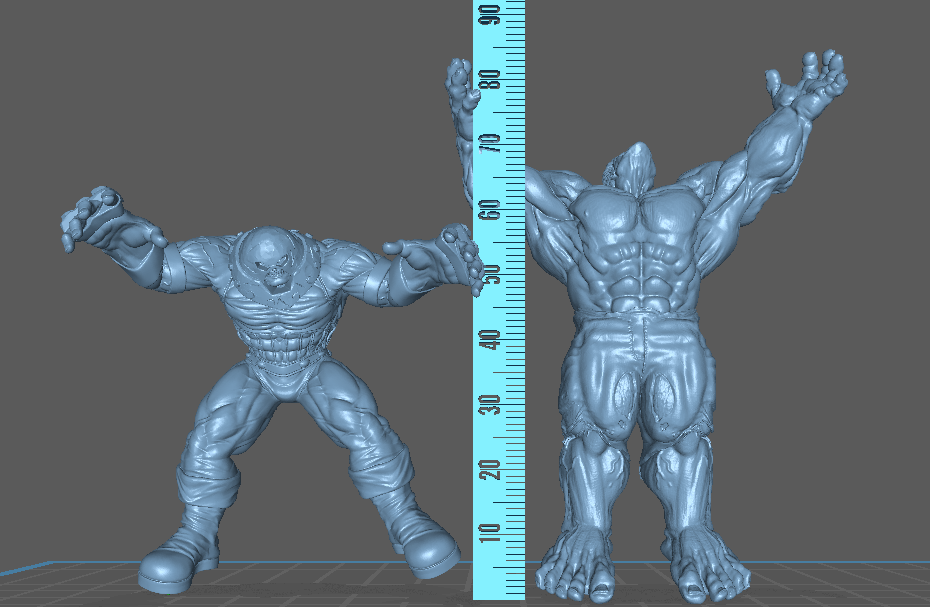Click the barefoot figure's raised hand away from ruler
The image size is (930, 607).
810,85
